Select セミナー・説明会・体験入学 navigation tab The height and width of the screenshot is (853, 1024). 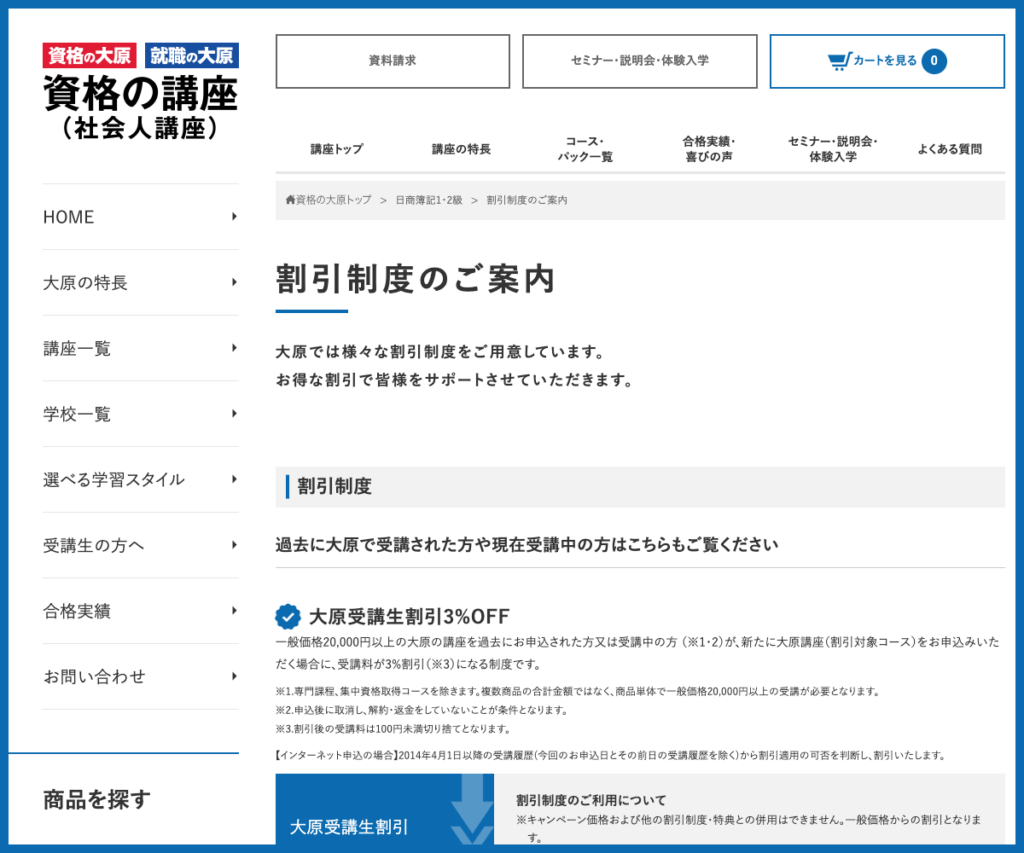click(x=833, y=149)
